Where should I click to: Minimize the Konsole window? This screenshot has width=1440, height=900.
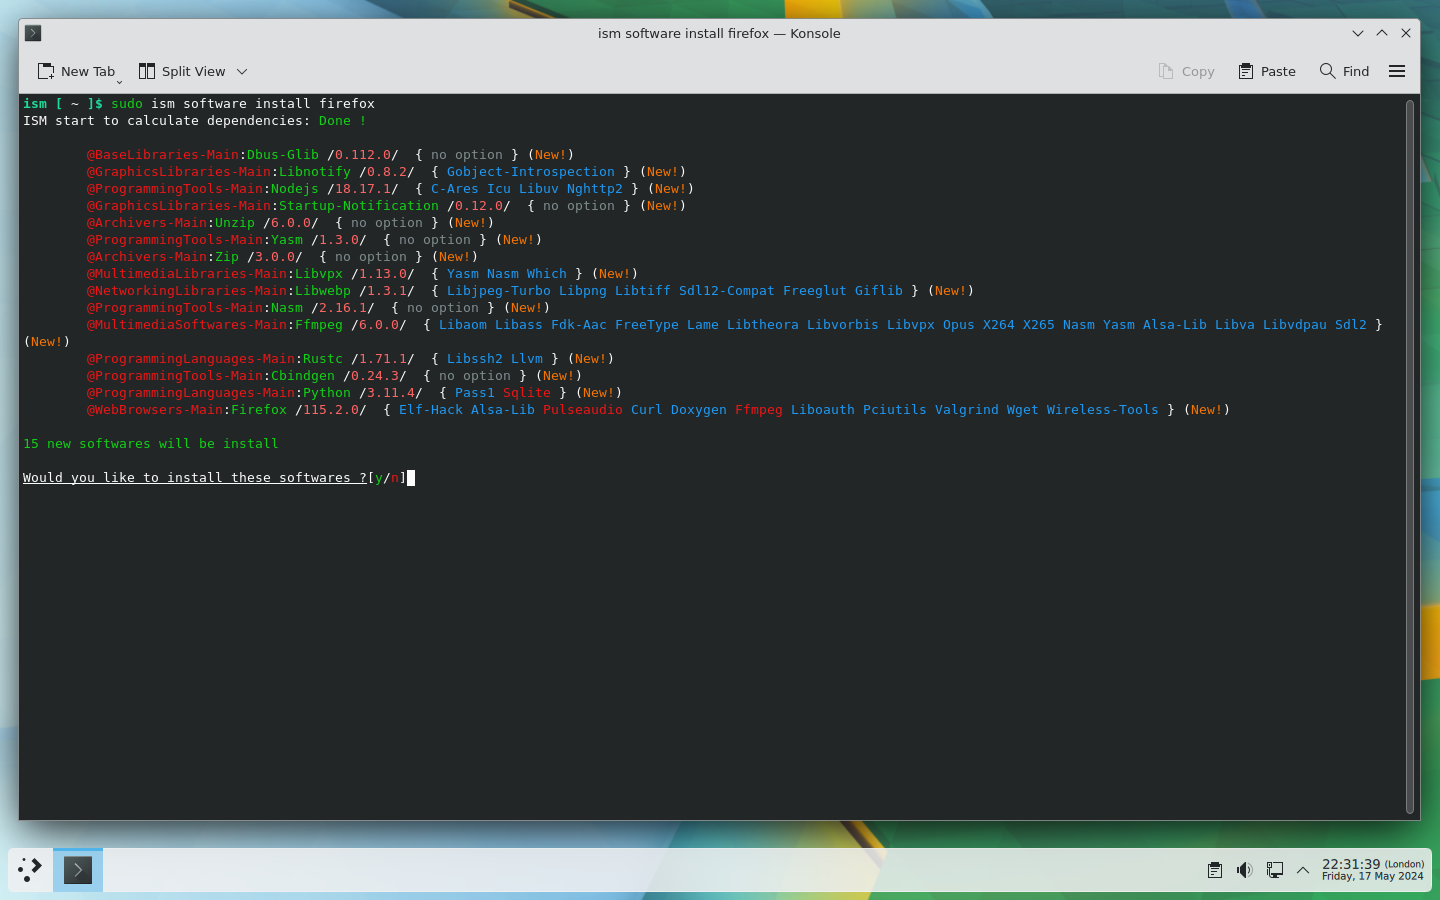[x=1358, y=33]
